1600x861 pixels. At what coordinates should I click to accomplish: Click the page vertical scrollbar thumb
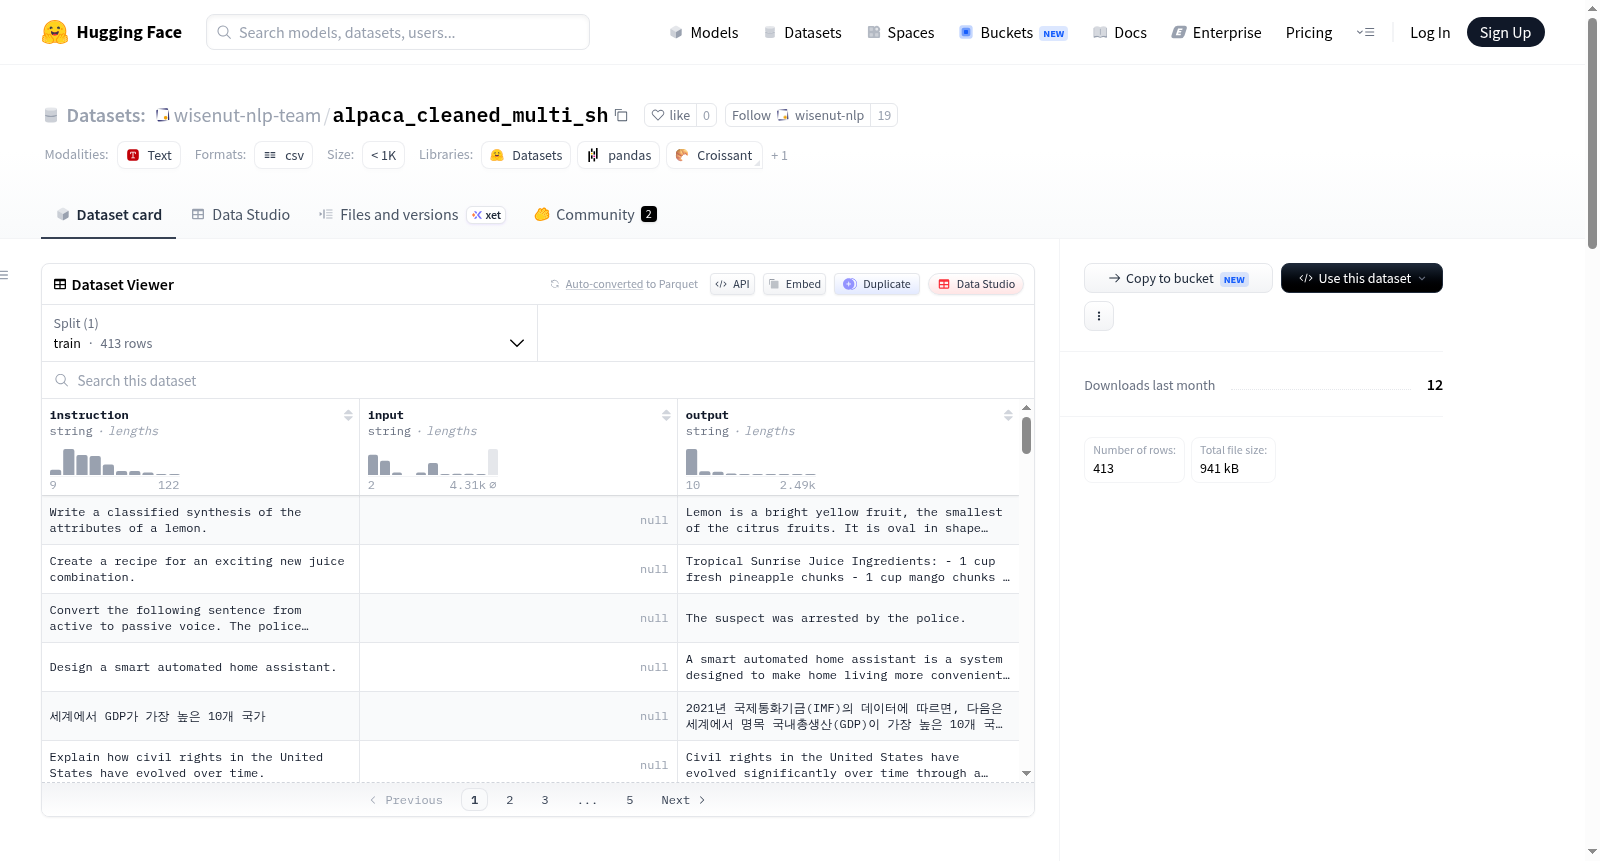point(1592,132)
